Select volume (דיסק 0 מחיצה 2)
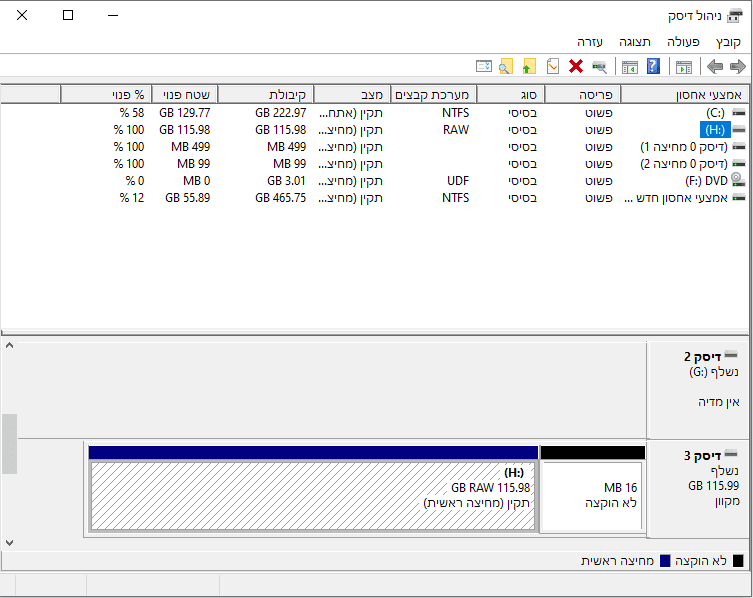Screen dimensions: 753x598 (684, 164)
